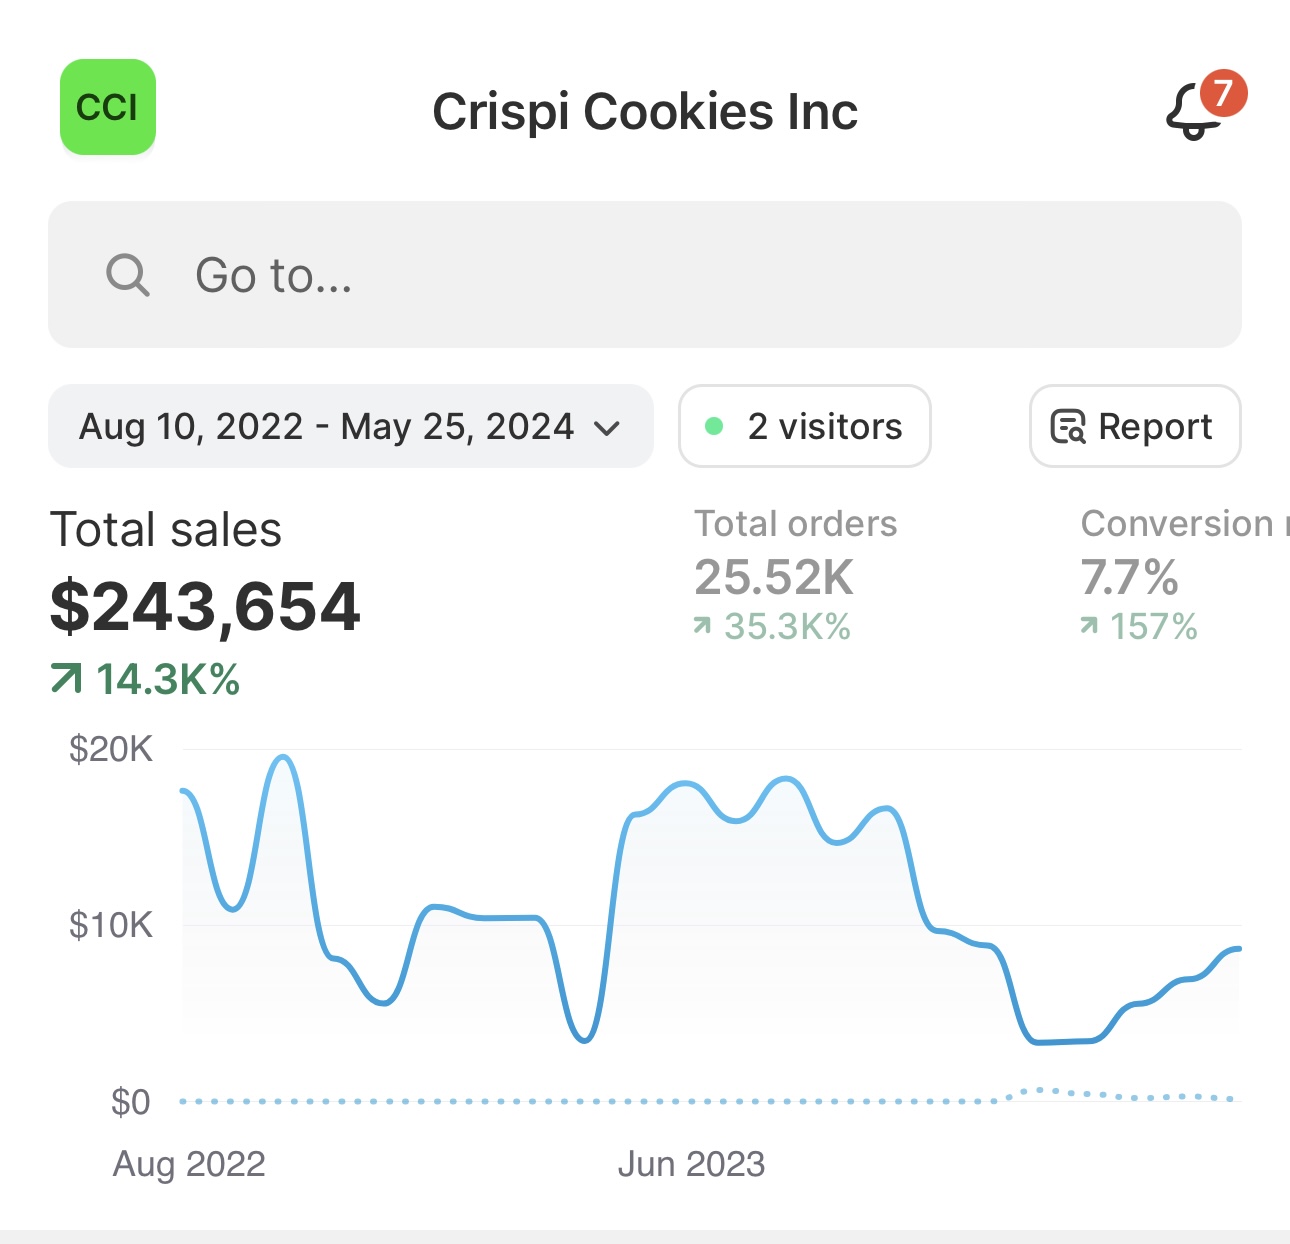Click the green live visitors dot
Viewport: 1290px width, 1244px height.
coord(714,426)
